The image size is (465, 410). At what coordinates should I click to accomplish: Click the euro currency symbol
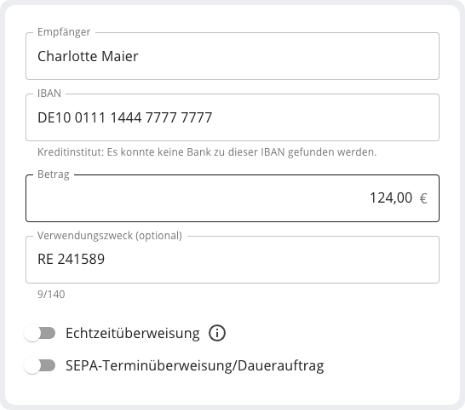tap(423, 198)
